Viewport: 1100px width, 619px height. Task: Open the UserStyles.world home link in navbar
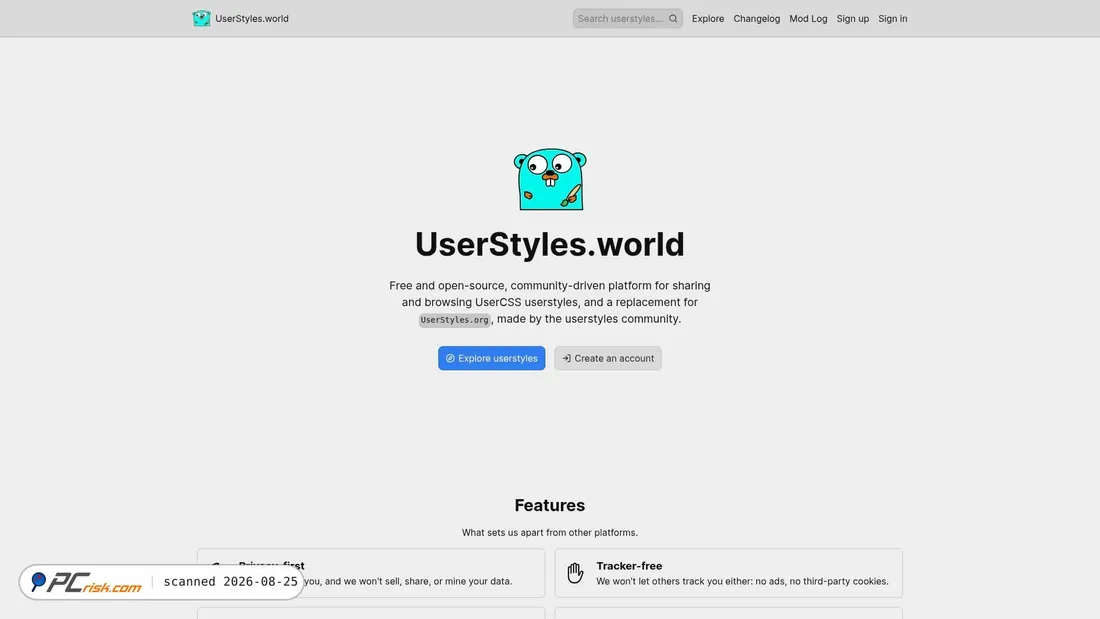(x=241, y=18)
